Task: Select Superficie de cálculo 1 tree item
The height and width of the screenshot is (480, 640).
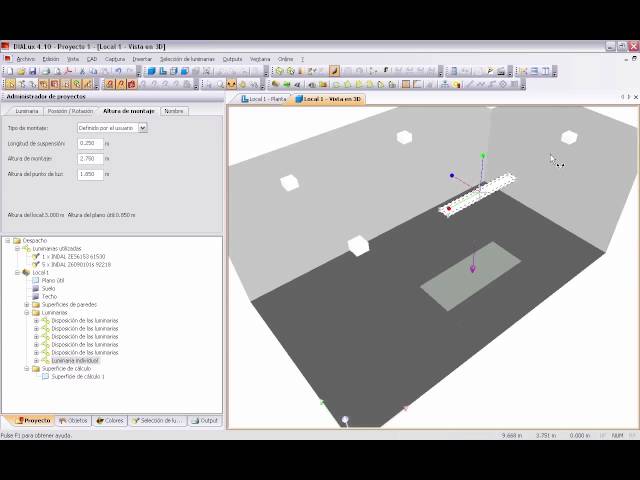Action: point(78,377)
